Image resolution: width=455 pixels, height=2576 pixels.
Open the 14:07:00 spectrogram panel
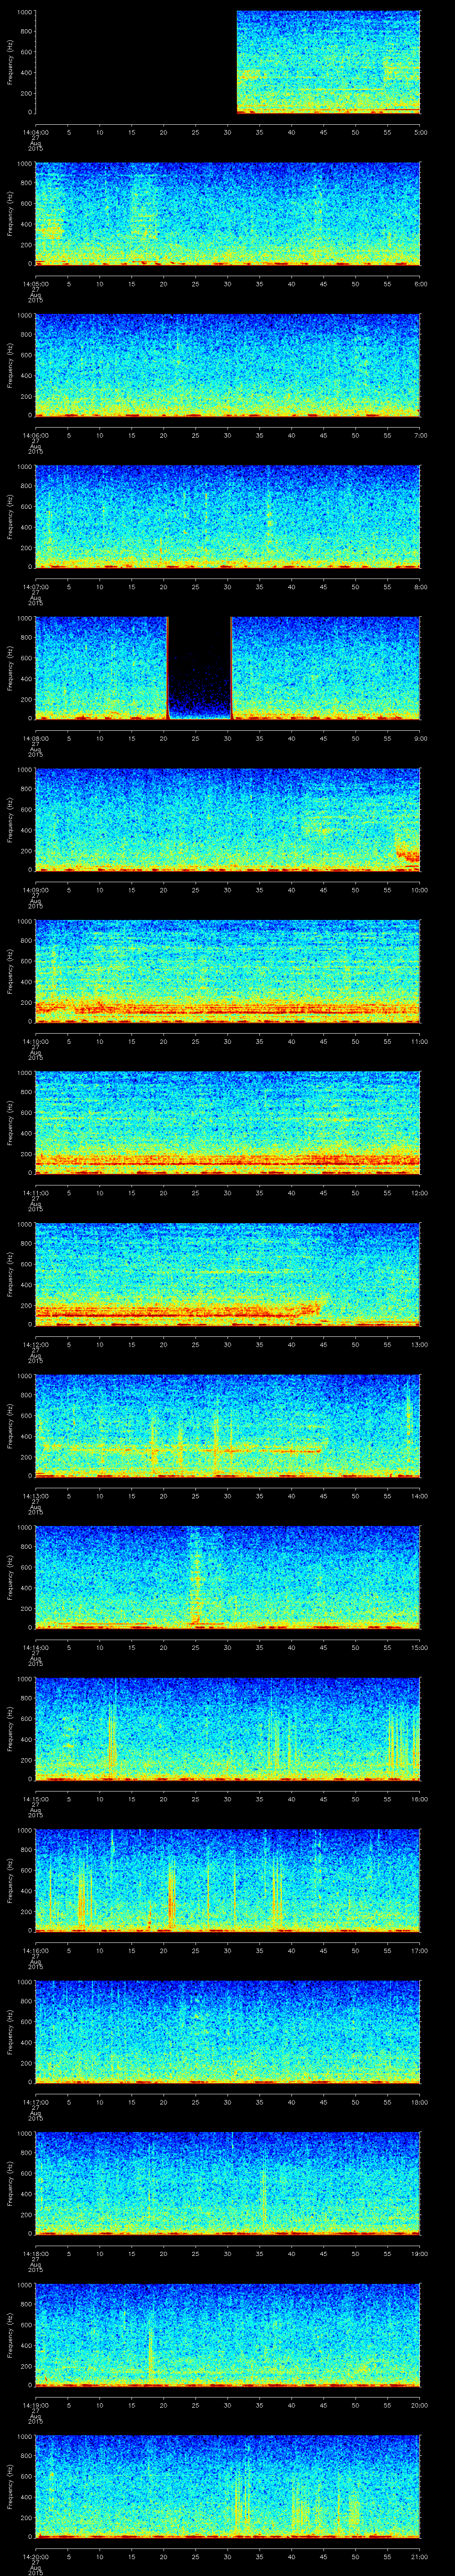tap(227, 517)
